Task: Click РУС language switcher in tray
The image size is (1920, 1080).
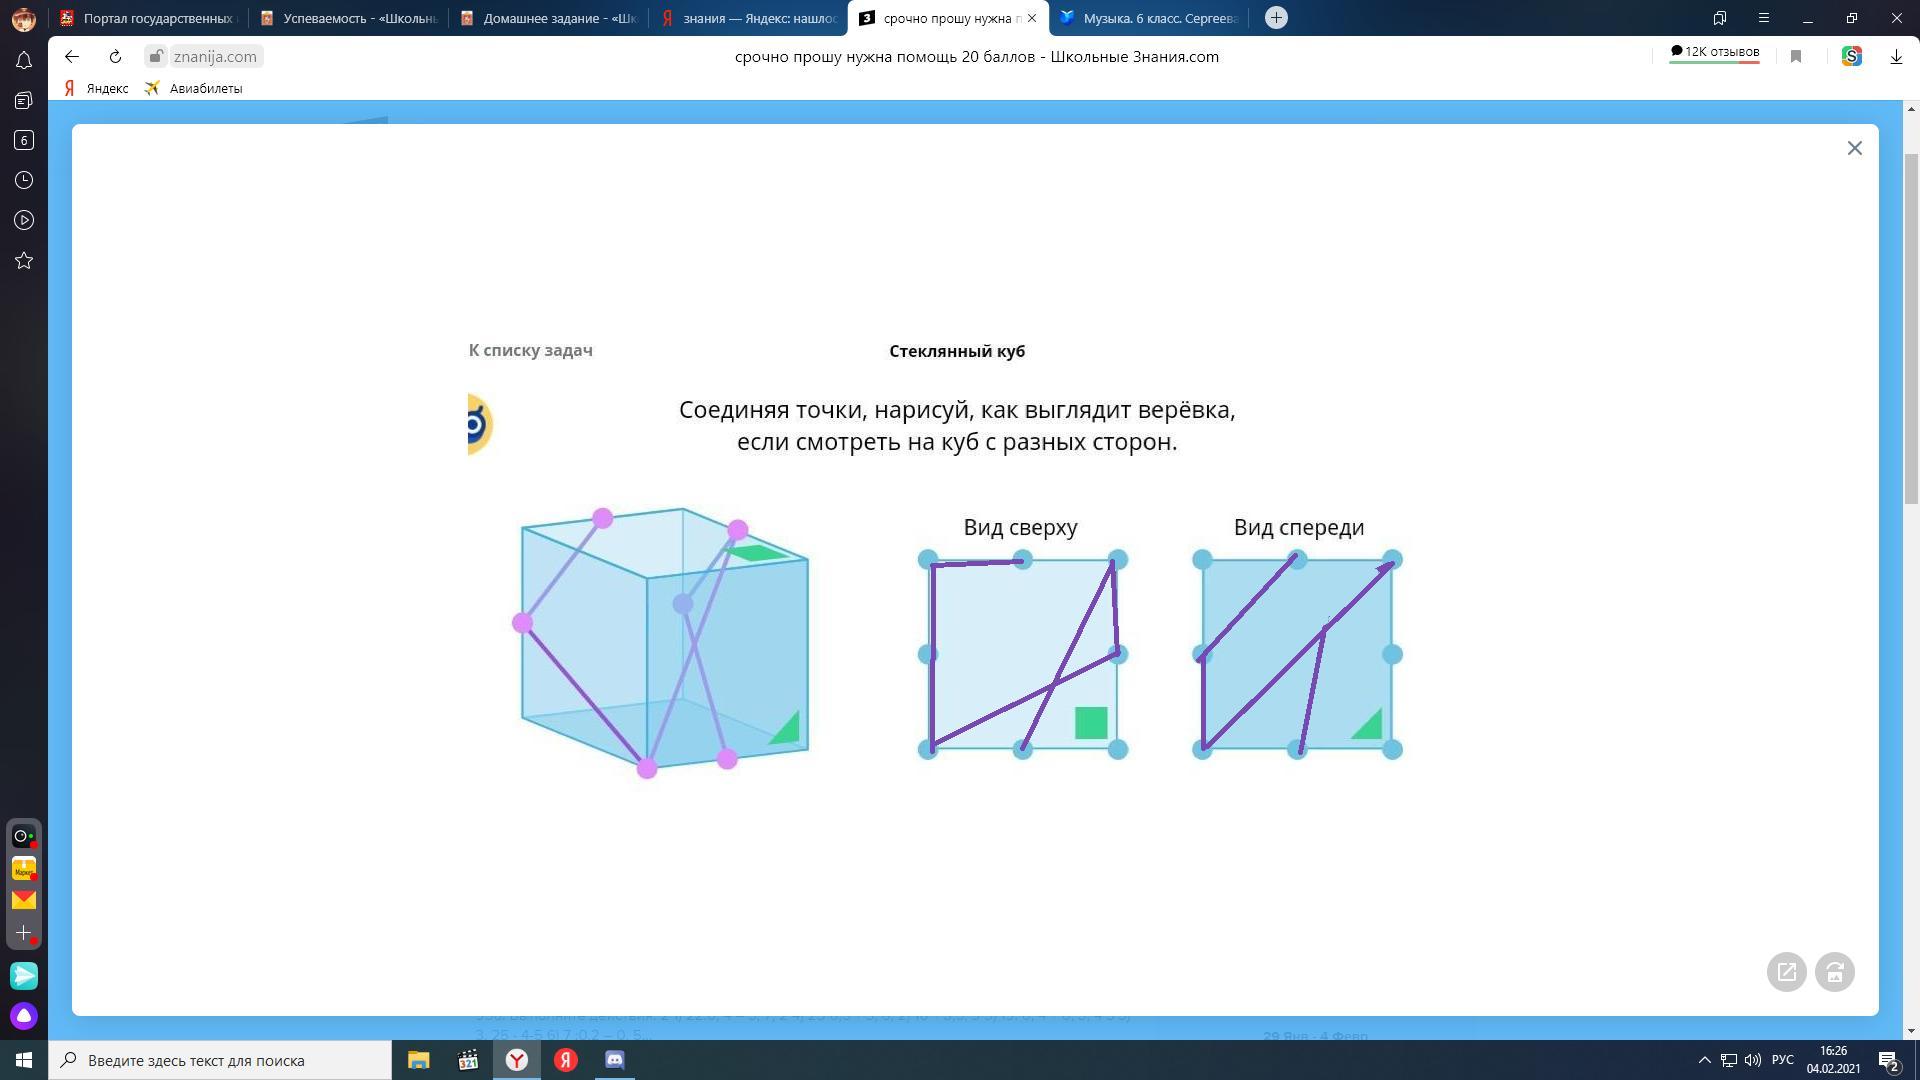Action: 1782,1060
